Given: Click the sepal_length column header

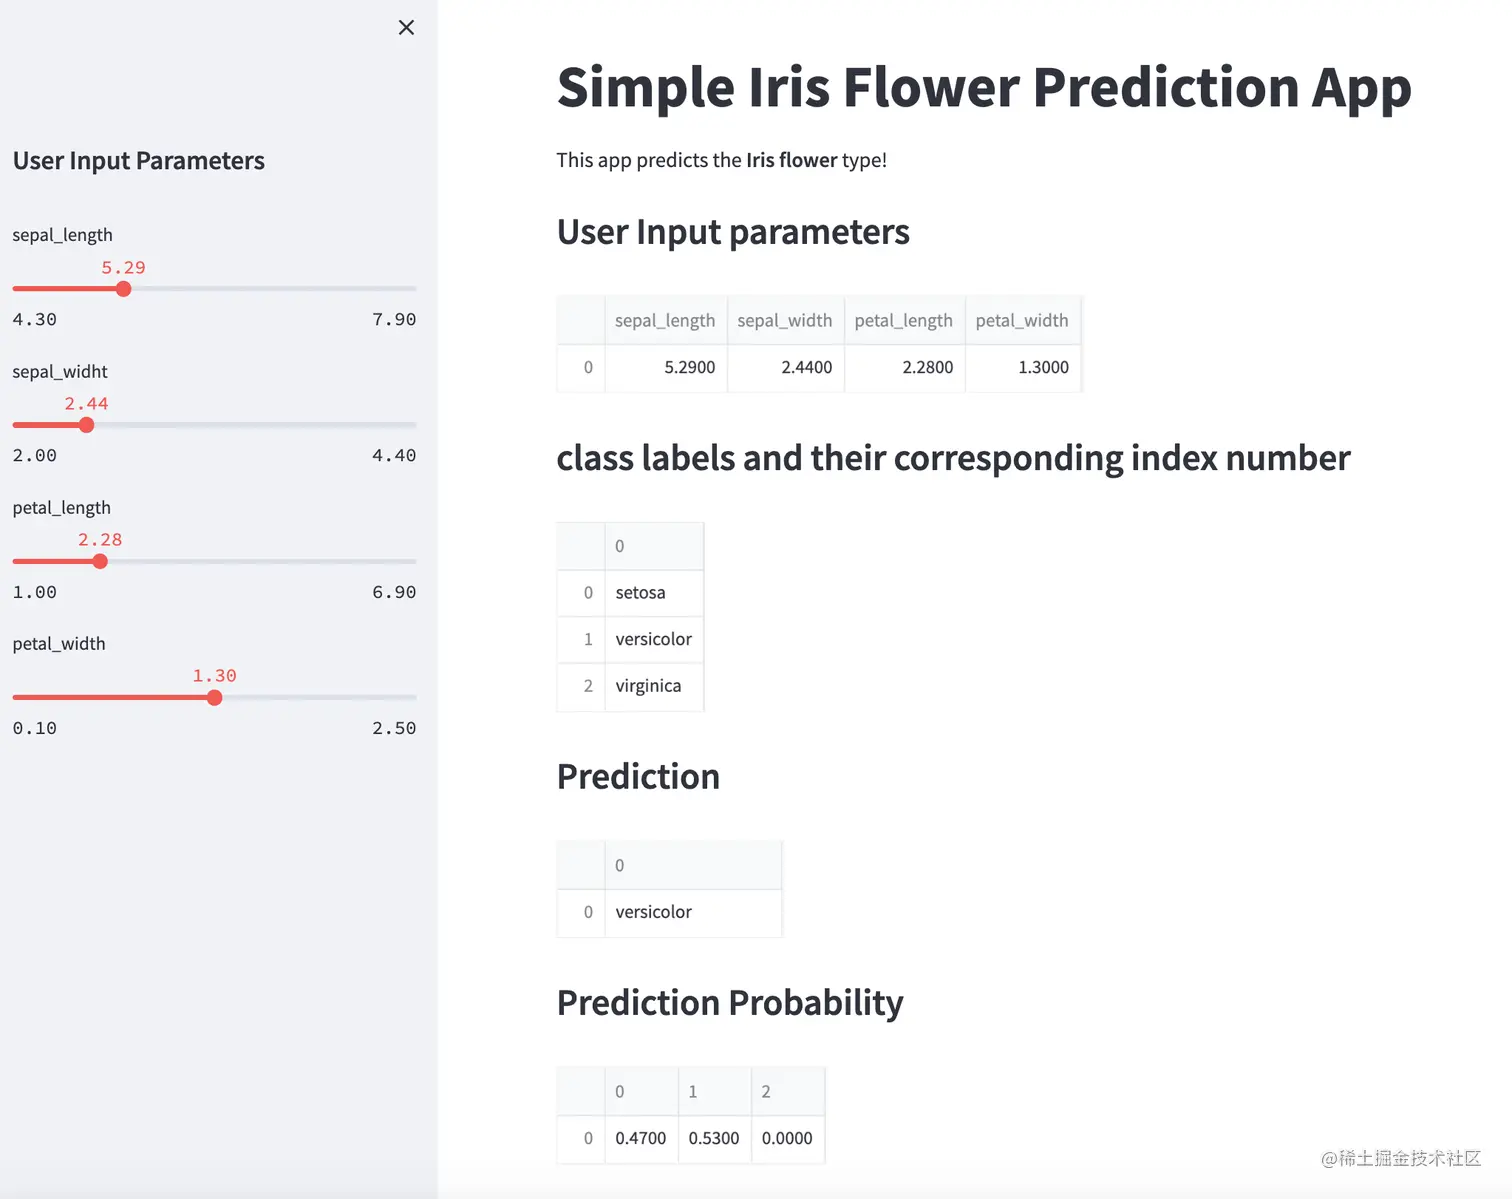Looking at the screenshot, I should (x=665, y=320).
